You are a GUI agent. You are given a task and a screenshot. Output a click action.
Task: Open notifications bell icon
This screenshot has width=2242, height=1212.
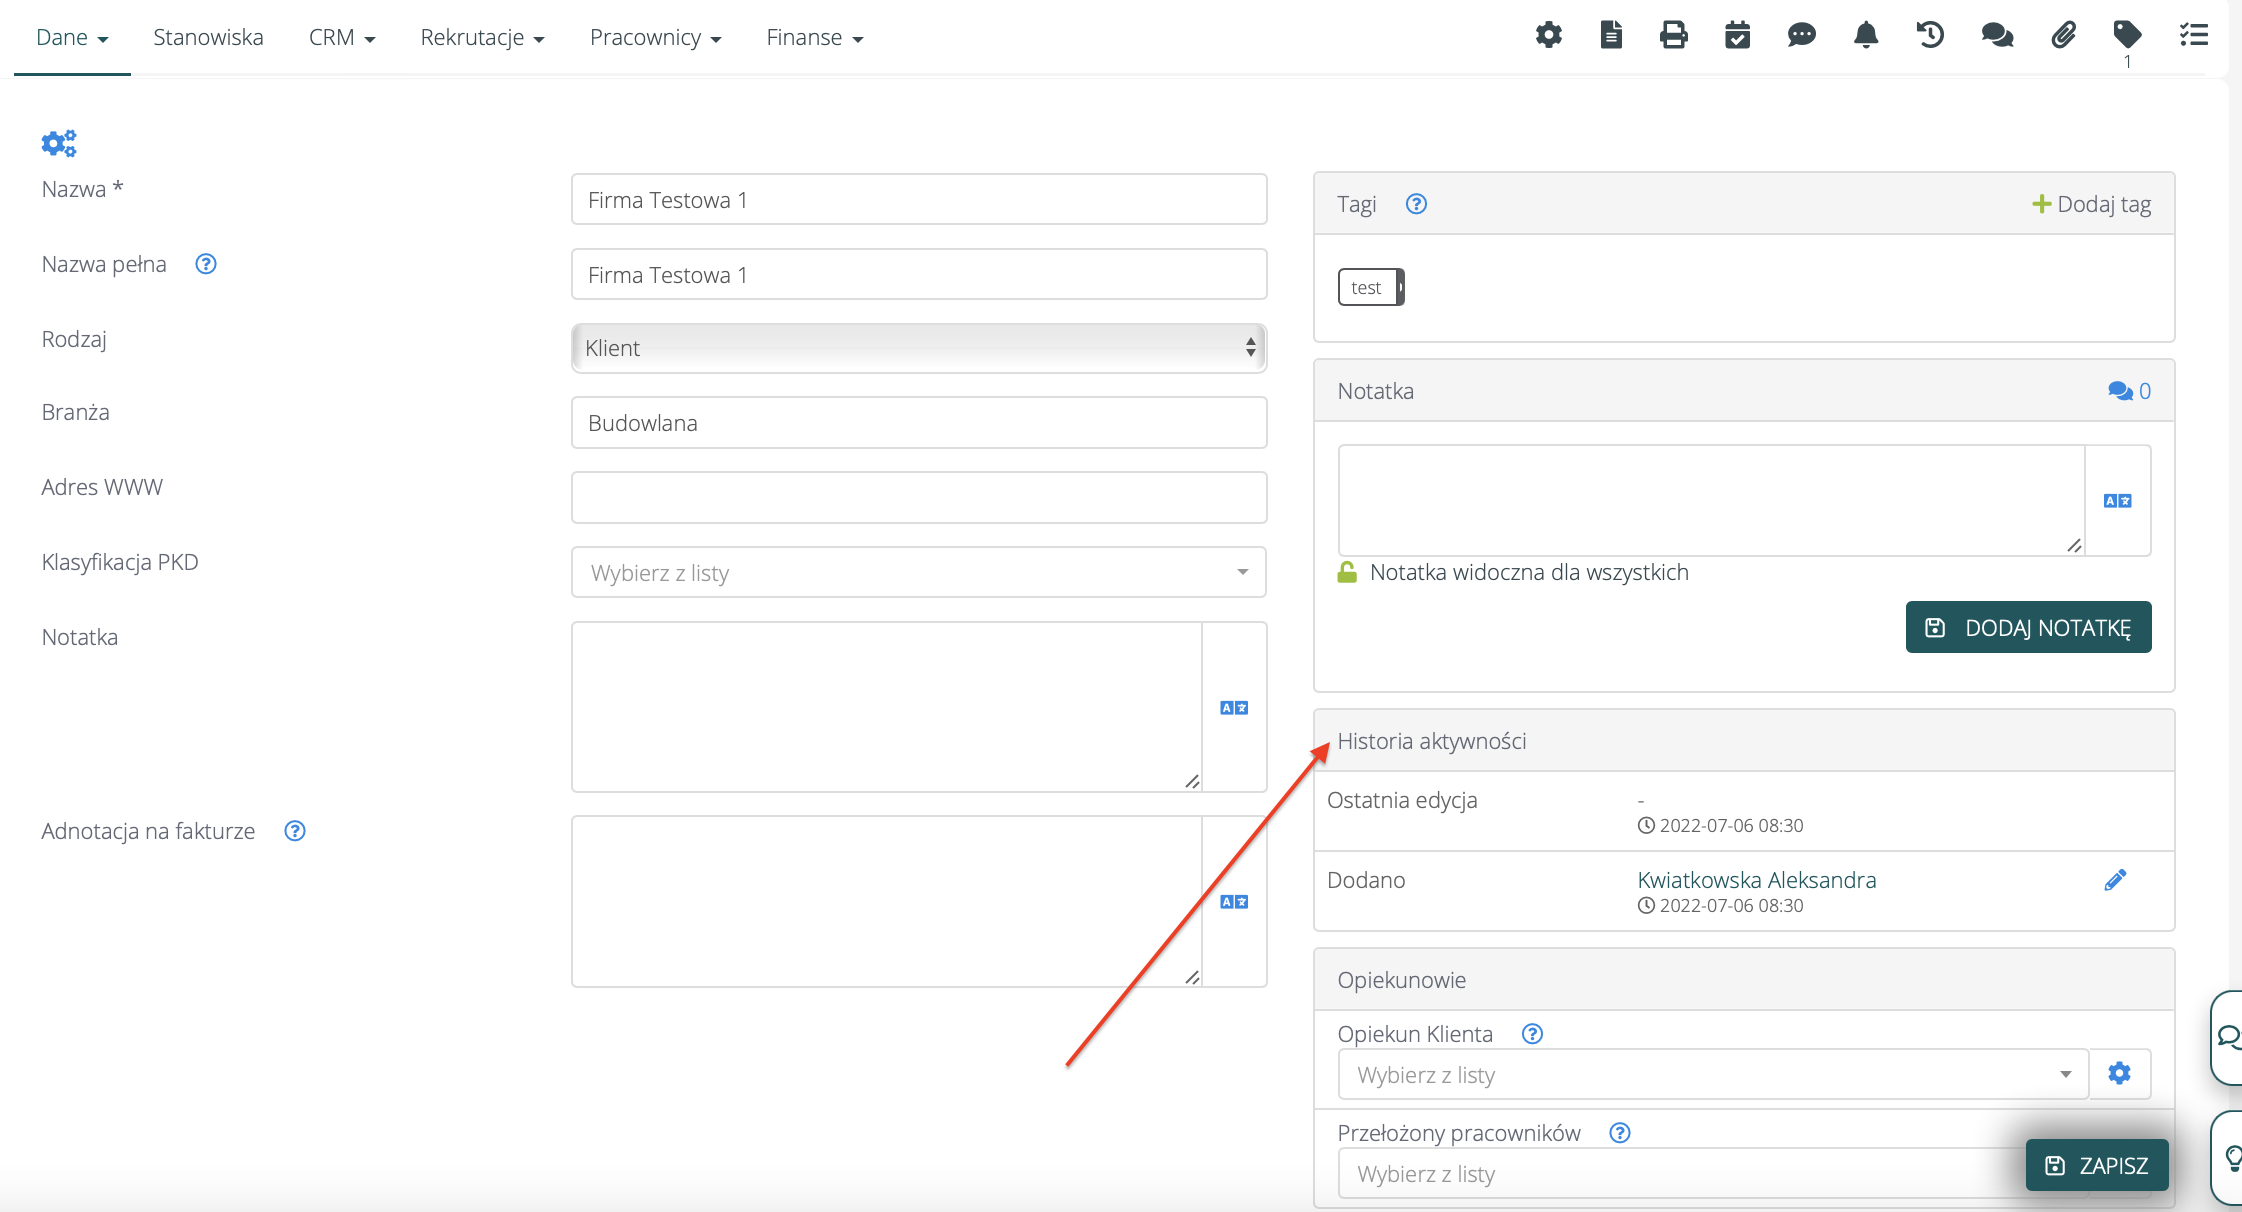1865,36
